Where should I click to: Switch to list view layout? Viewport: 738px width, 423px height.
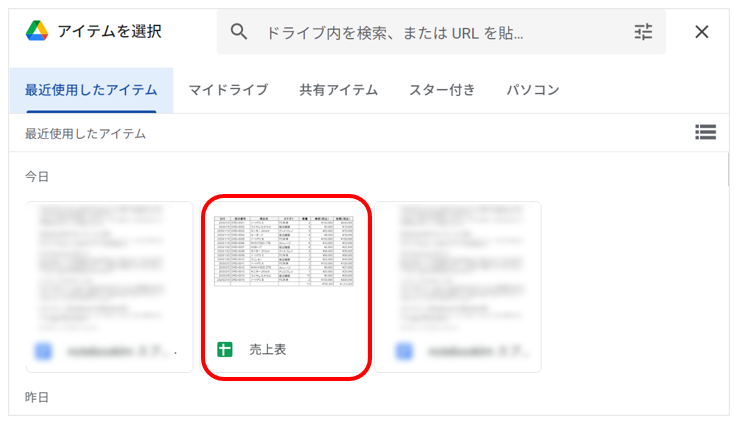click(705, 132)
